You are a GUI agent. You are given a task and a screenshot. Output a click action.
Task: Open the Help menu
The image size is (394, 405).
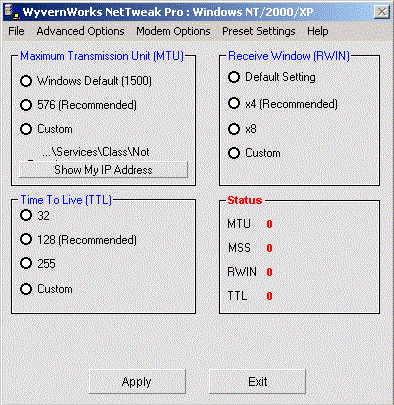coord(318,31)
